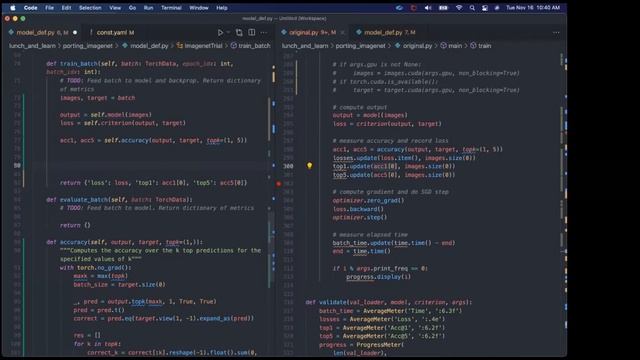Click 'loss.backward()' line in right editor
The width and height of the screenshot is (640, 360).
coord(358,209)
